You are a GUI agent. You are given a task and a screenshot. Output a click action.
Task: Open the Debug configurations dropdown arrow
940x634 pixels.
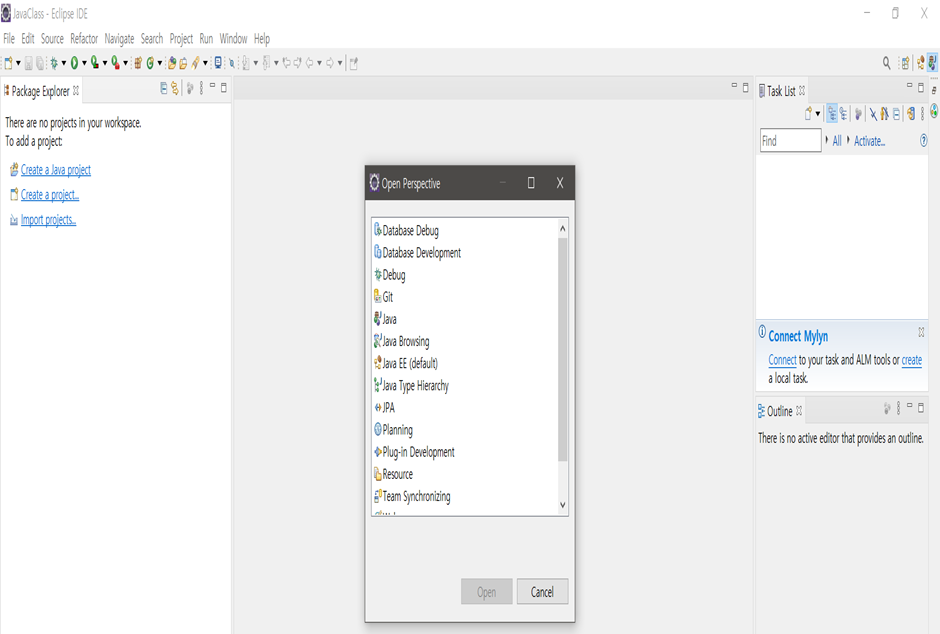pos(64,63)
